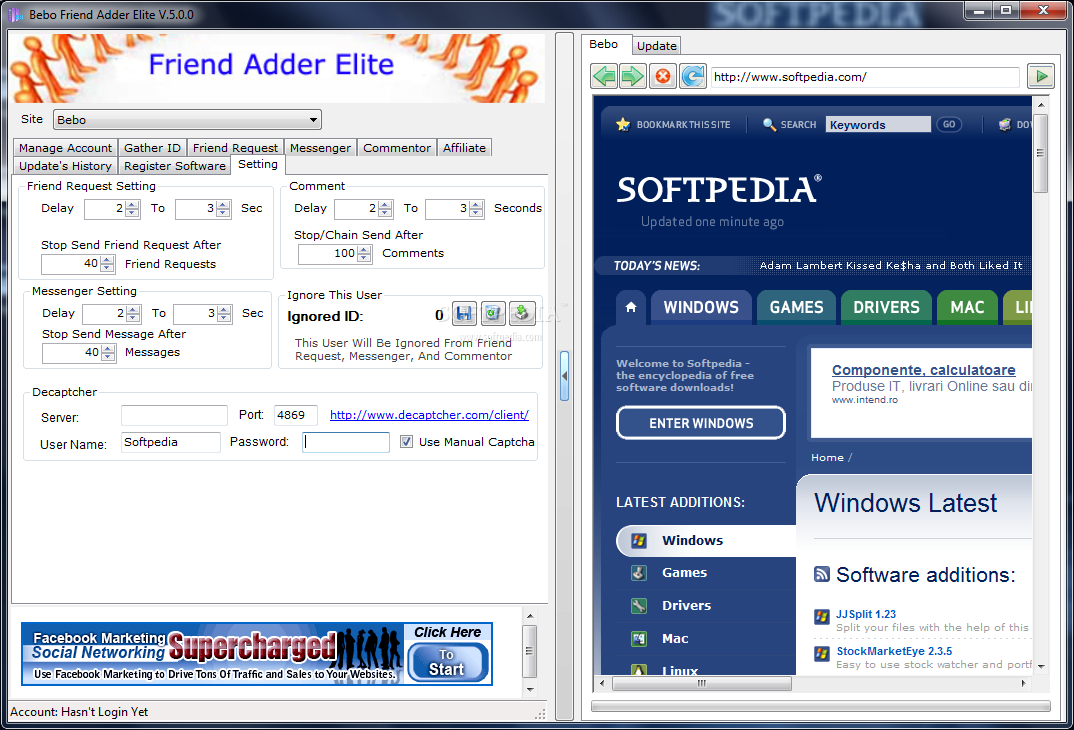Increase Stop/Chain Send After comments value
This screenshot has width=1074, height=730.
click(x=364, y=249)
